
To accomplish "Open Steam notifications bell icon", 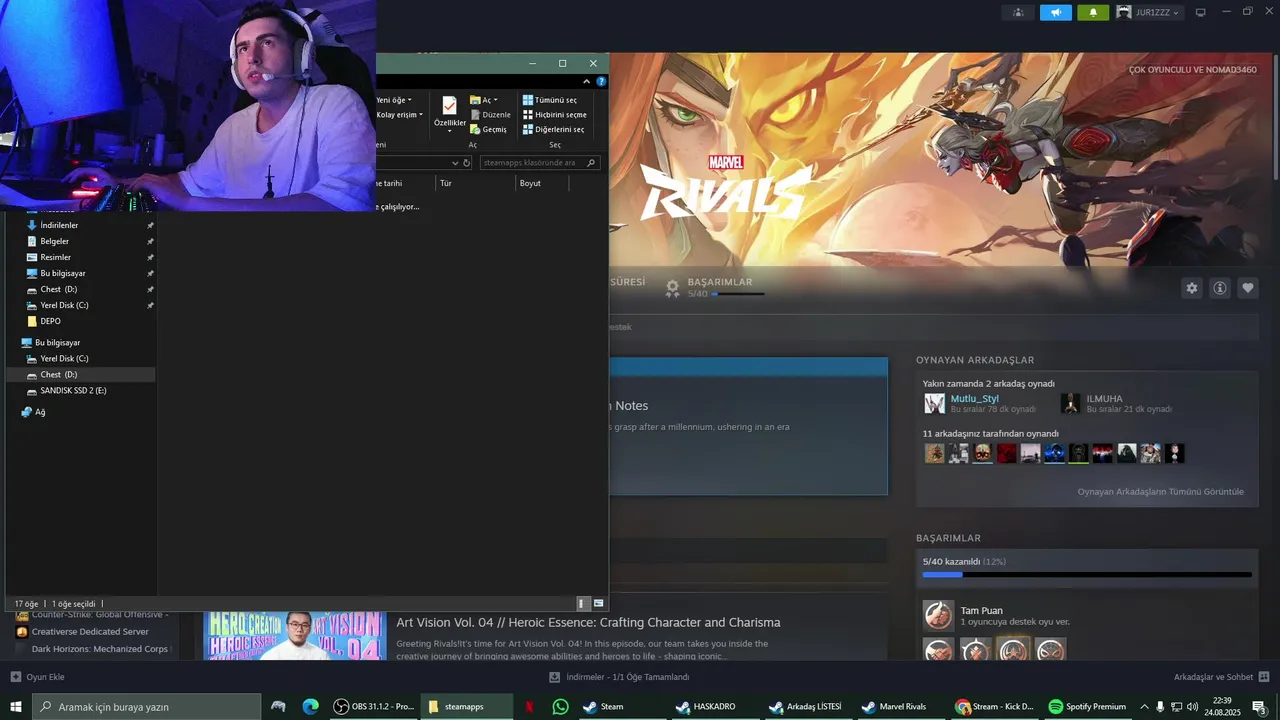I will click(x=1093, y=12).
